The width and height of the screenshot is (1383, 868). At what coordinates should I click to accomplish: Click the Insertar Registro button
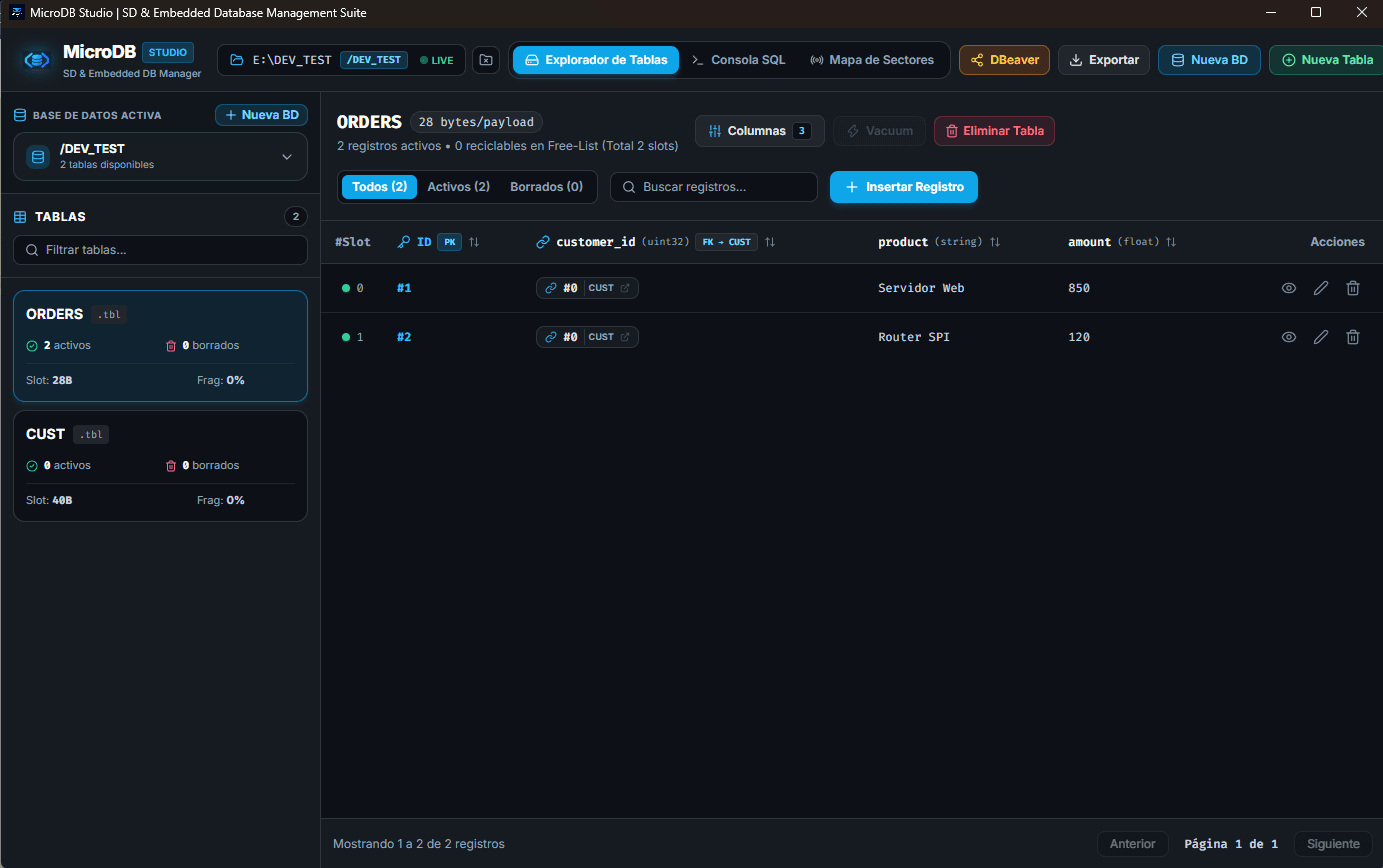(904, 187)
